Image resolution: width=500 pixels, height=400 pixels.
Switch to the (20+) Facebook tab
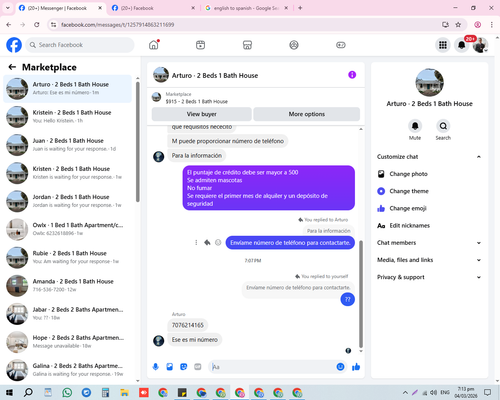(153, 8)
